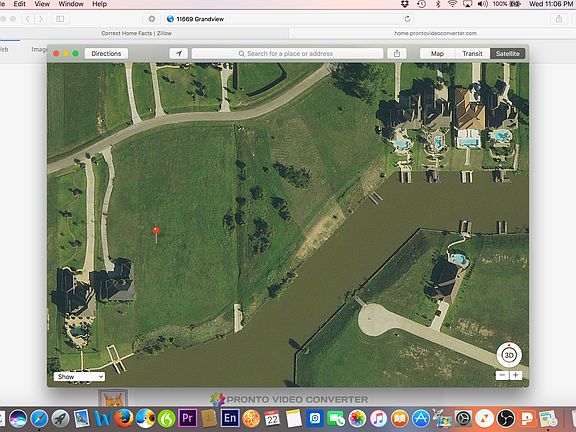The image size is (576, 432).
Task: Launch Adobe Premiere Pro from the Dock
Action: [188, 418]
